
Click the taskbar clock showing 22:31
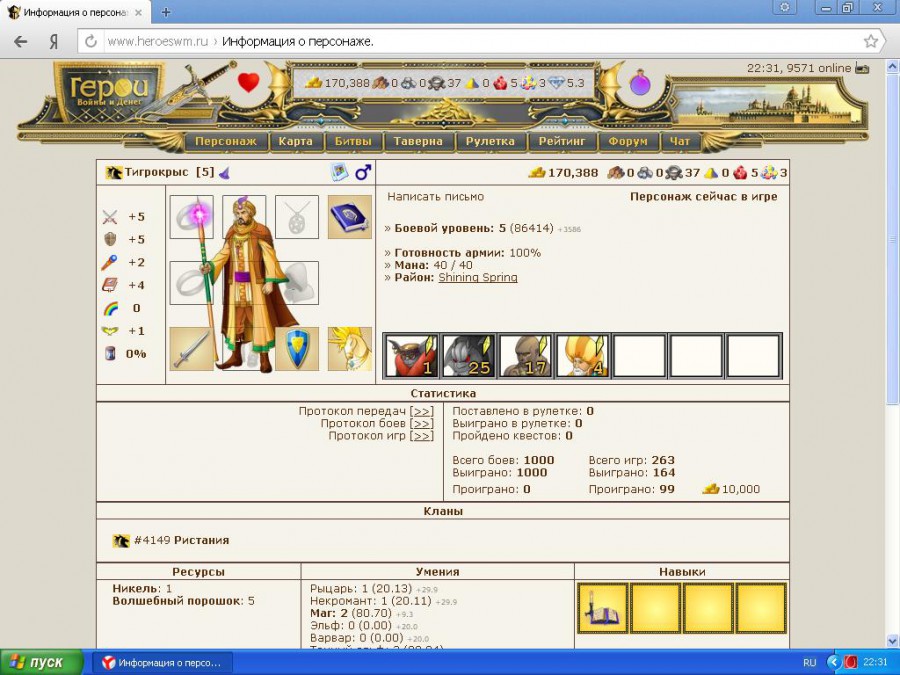coord(875,662)
